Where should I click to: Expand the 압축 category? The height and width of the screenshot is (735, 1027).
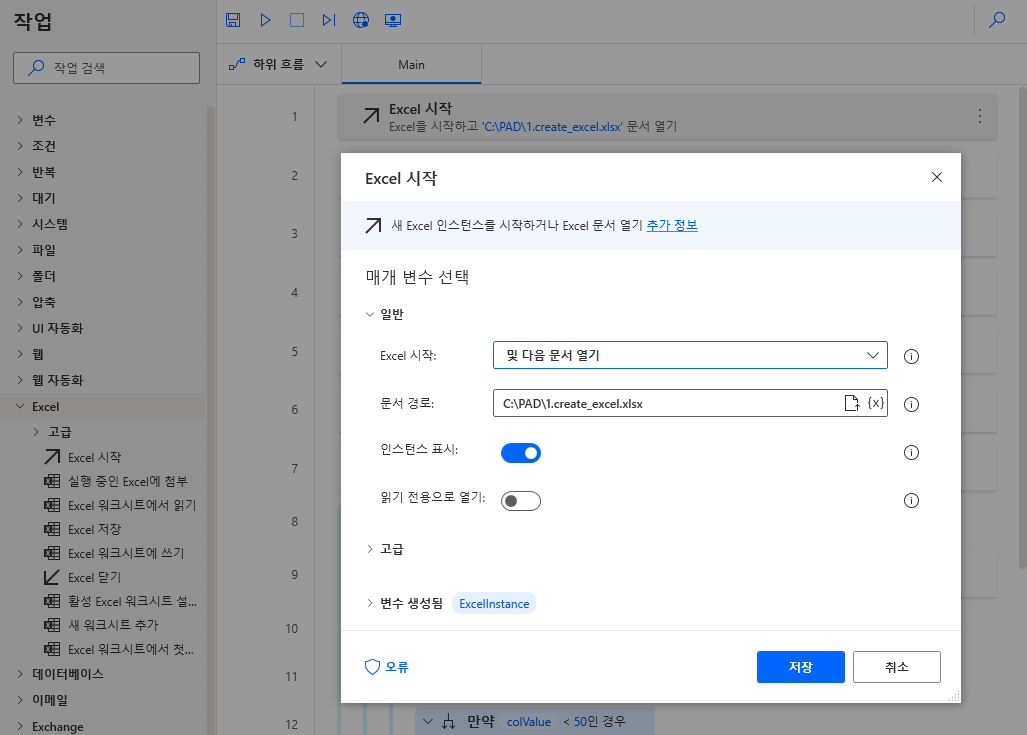click(20, 302)
